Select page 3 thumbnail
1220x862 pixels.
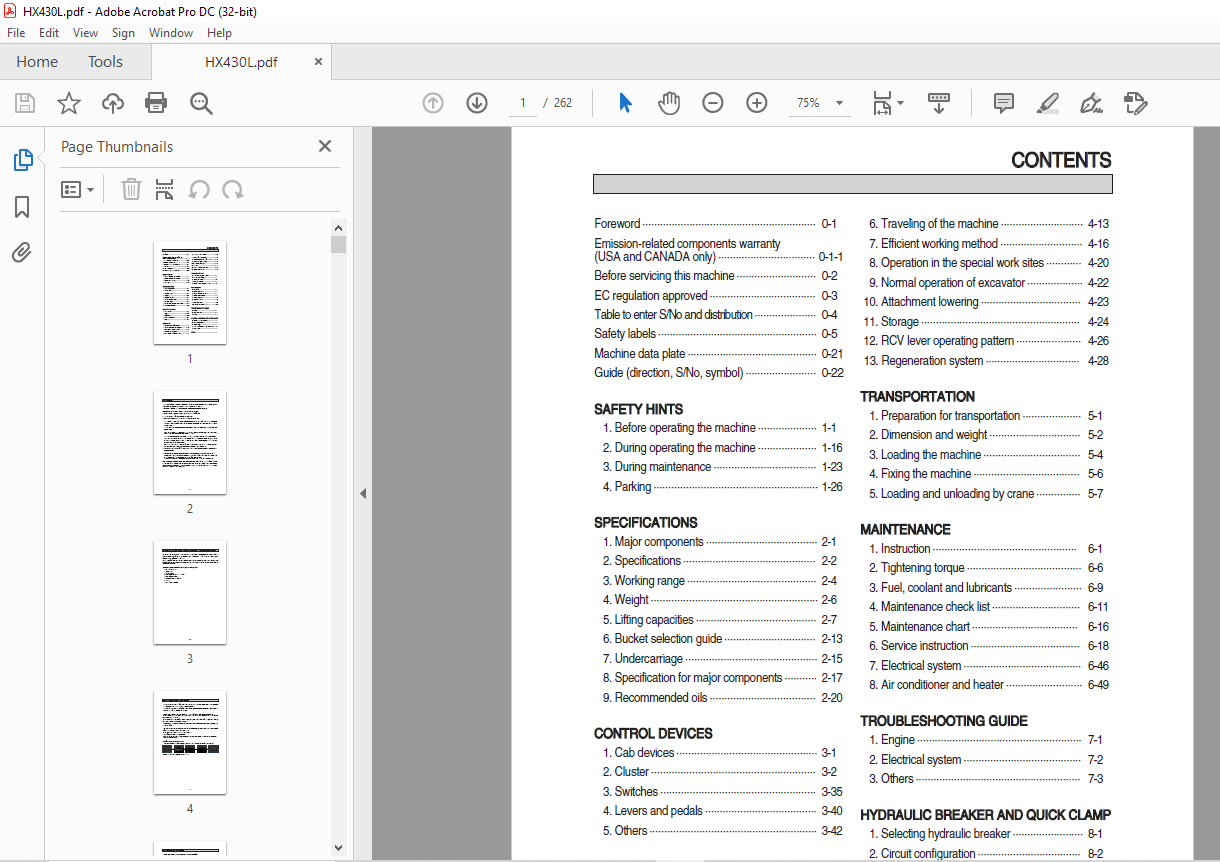click(190, 592)
